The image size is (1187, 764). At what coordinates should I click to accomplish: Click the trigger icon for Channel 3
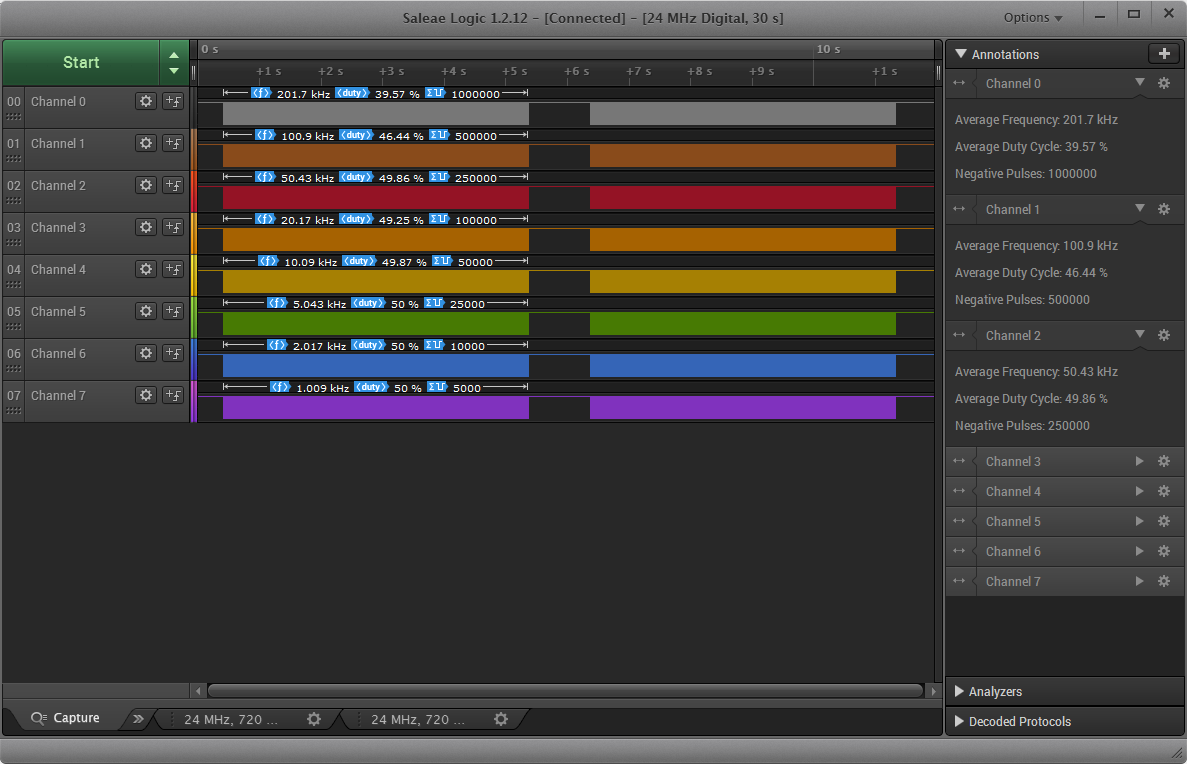tap(172, 227)
